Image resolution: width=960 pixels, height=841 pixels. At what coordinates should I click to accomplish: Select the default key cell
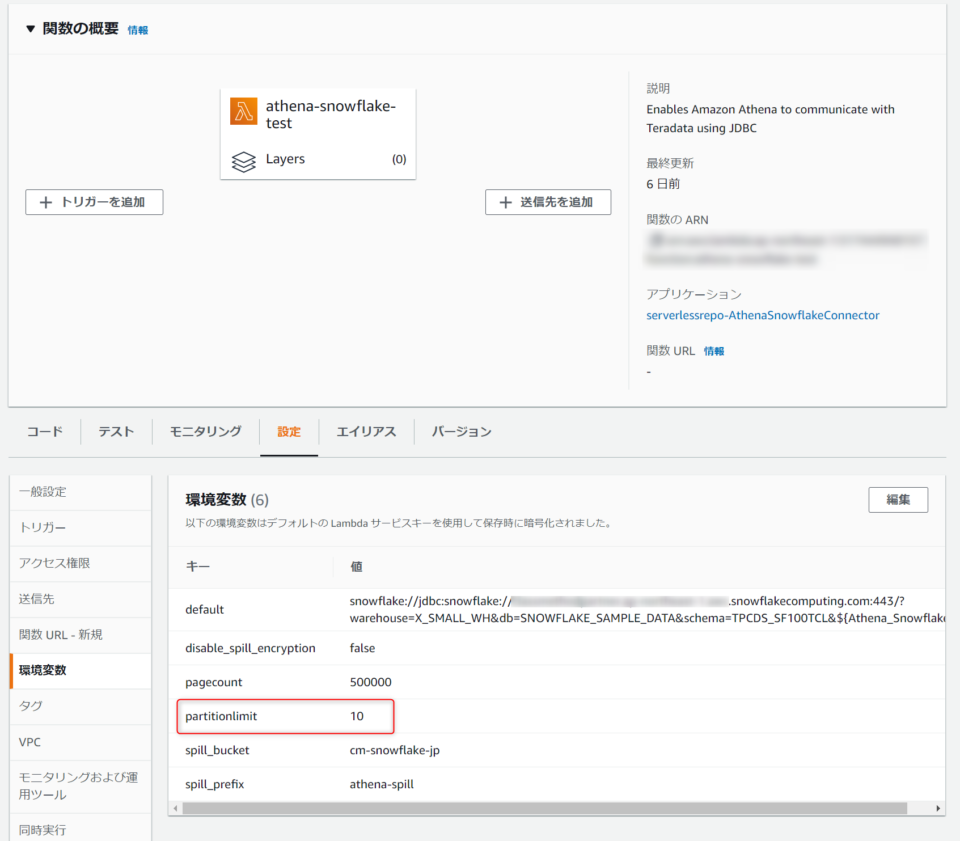204,610
